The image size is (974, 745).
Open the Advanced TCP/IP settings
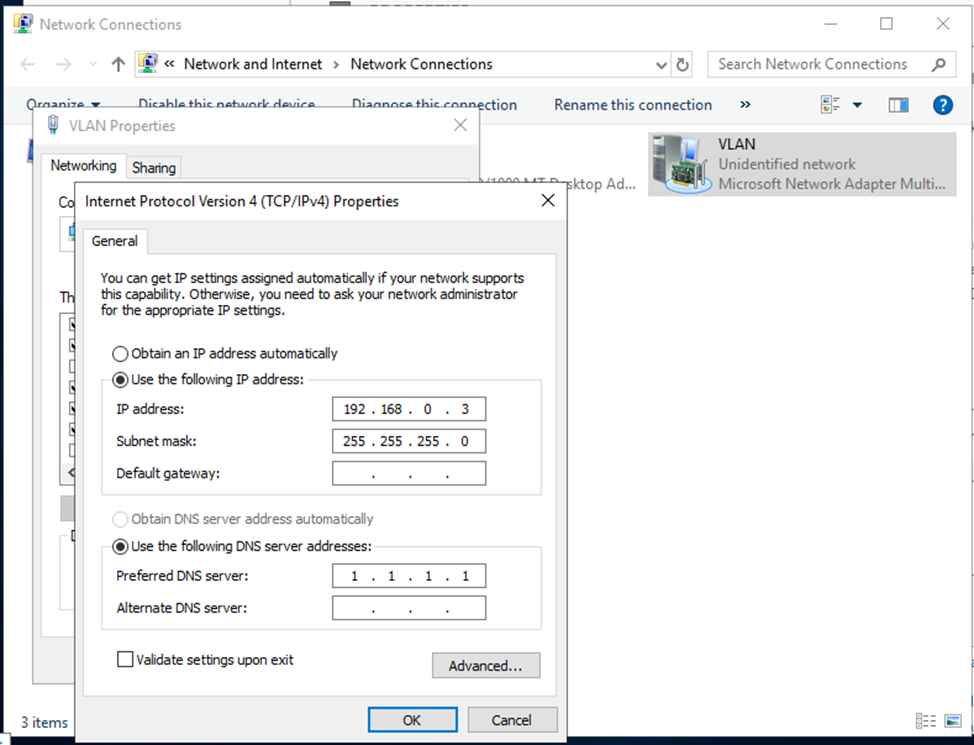486,665
